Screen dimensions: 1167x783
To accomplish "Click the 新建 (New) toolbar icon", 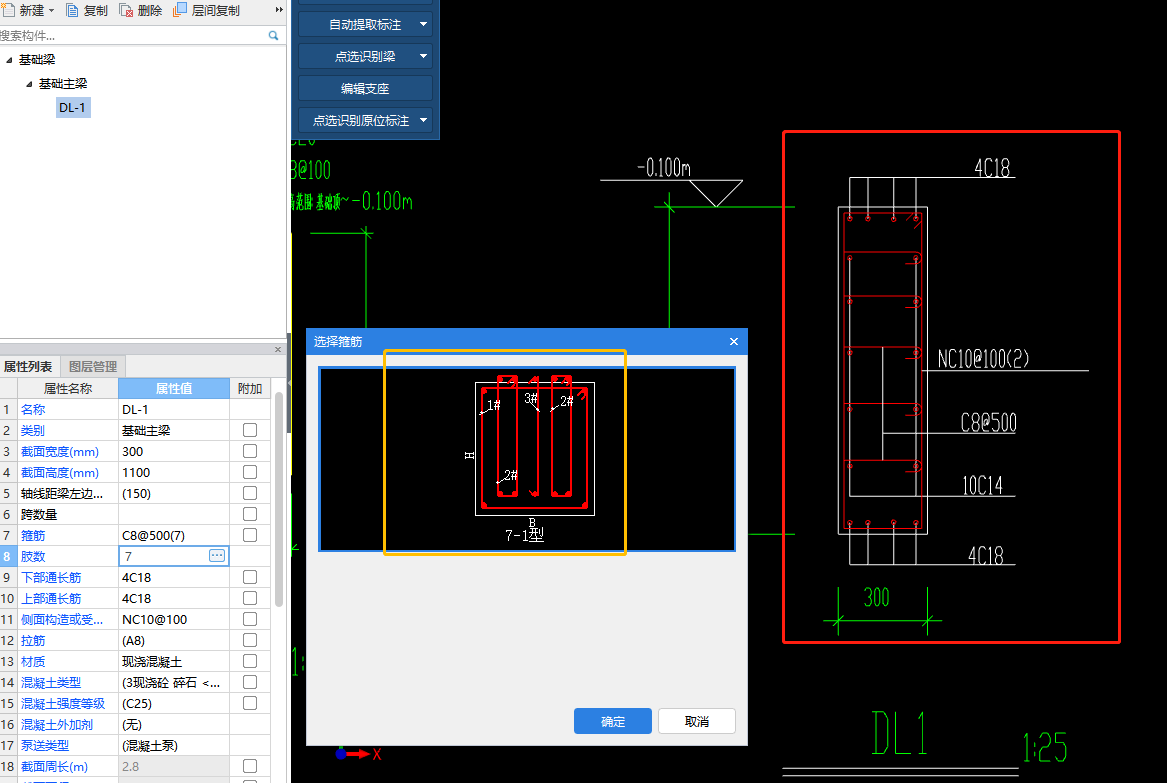I will tap(8, 10).
